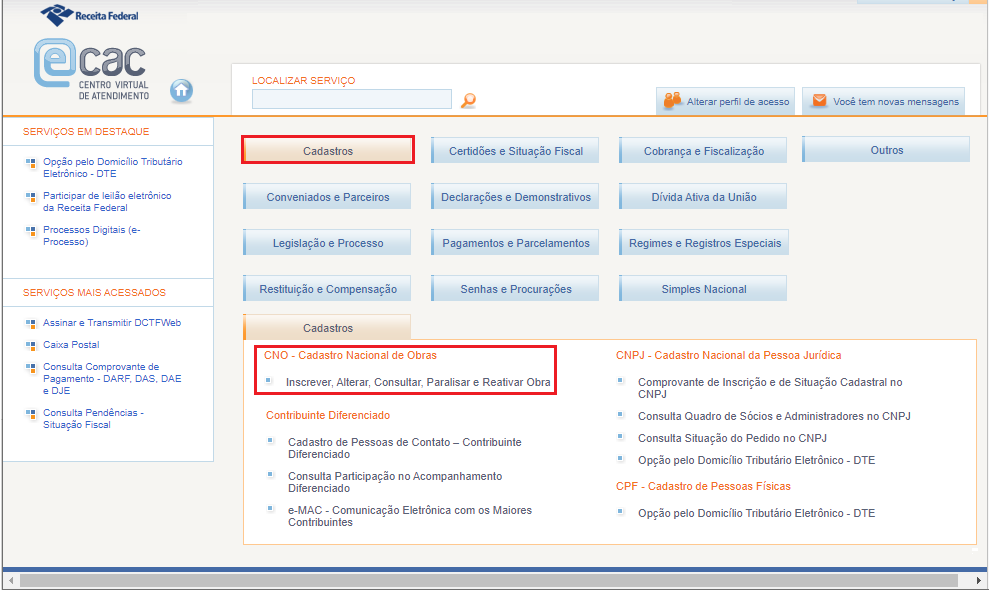
Task: Open sidebar Opção pelo Domicílio Tributário Eletrônico
Action: [113, 168]
